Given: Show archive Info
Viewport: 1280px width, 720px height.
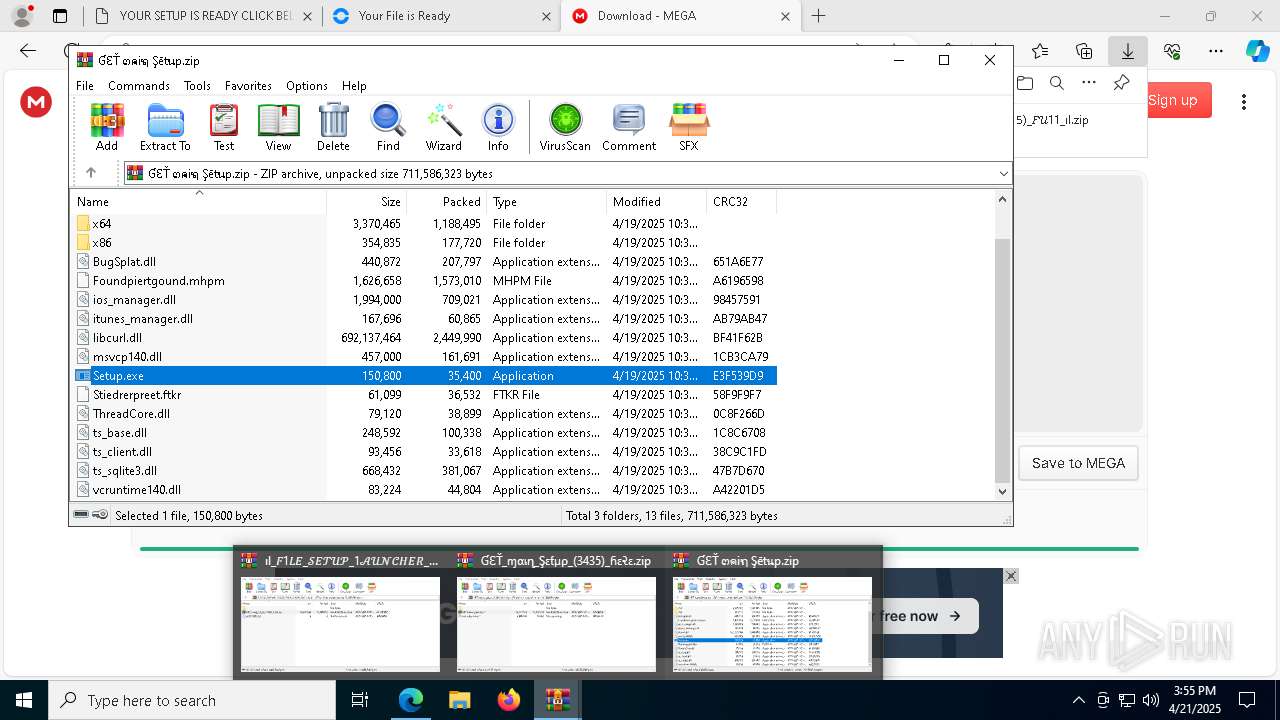Looking at the screenshot, I should pyautogui.click(x=498, y=127).
